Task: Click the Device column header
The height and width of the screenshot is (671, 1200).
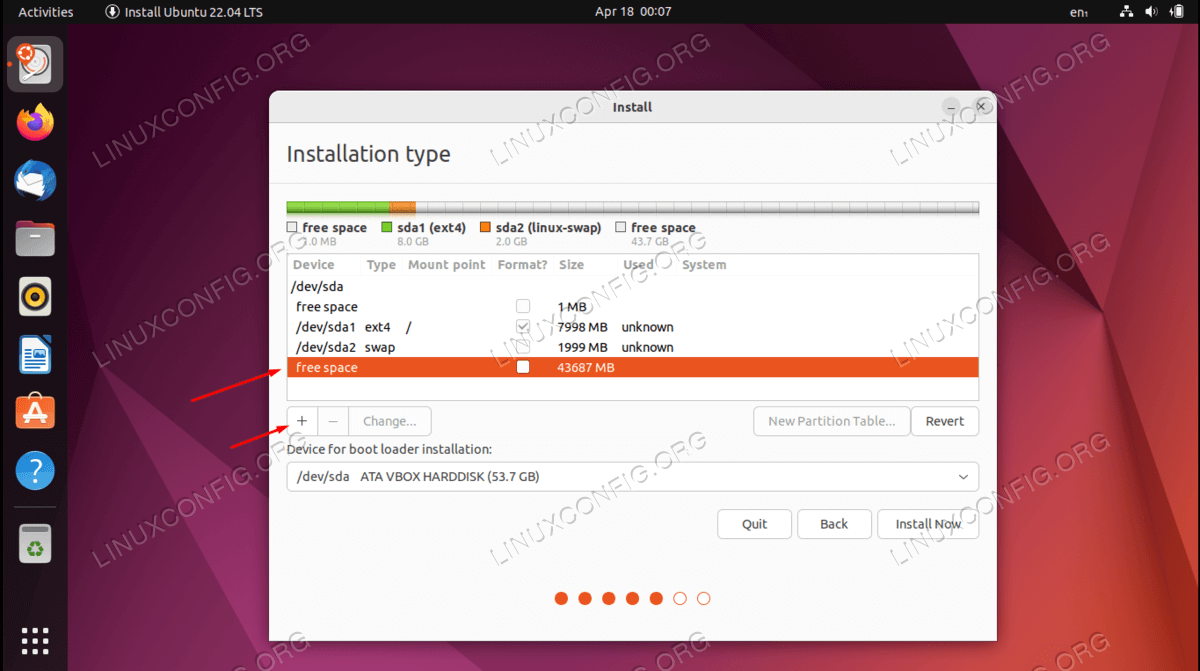Action: pyautogui.click(x=314, y=265)
